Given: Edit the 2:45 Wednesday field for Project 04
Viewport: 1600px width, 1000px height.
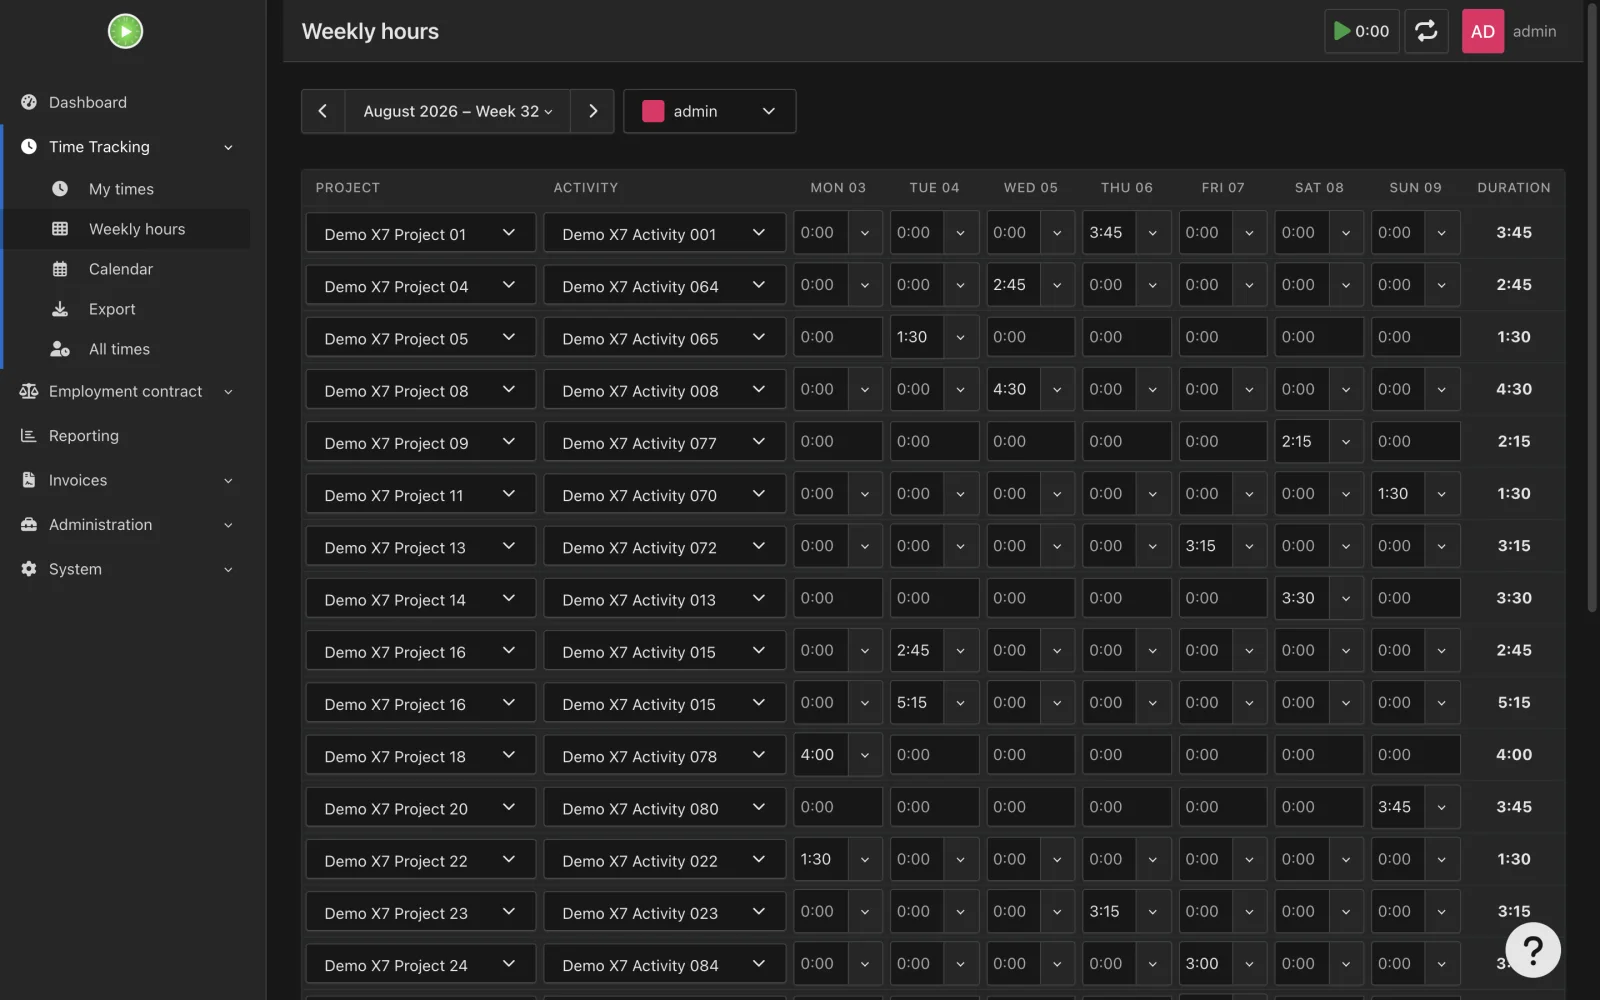Looking at the screenshot, I should coord(1012,285).
